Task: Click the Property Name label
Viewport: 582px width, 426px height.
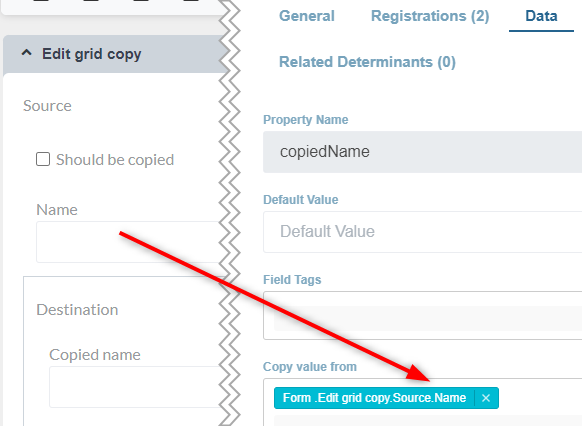Action: tap(305, 120)
